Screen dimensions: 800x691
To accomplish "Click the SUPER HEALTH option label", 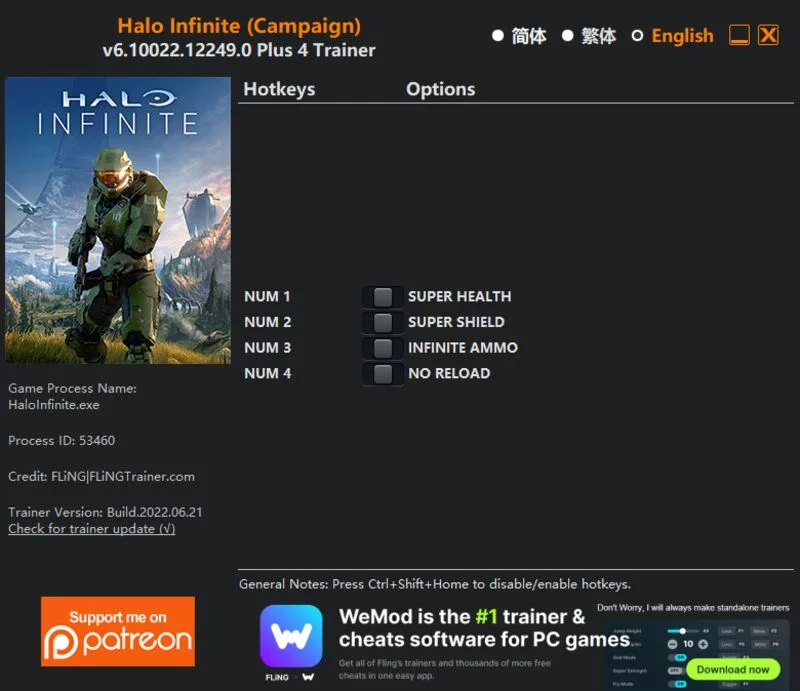I will coord(460,297).
